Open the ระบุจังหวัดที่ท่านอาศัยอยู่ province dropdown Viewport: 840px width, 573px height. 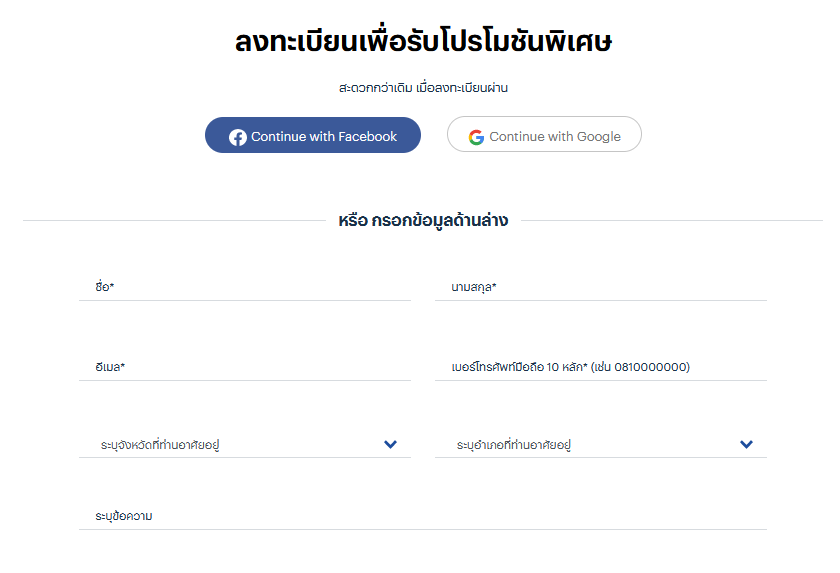click(x=245, y=444)
